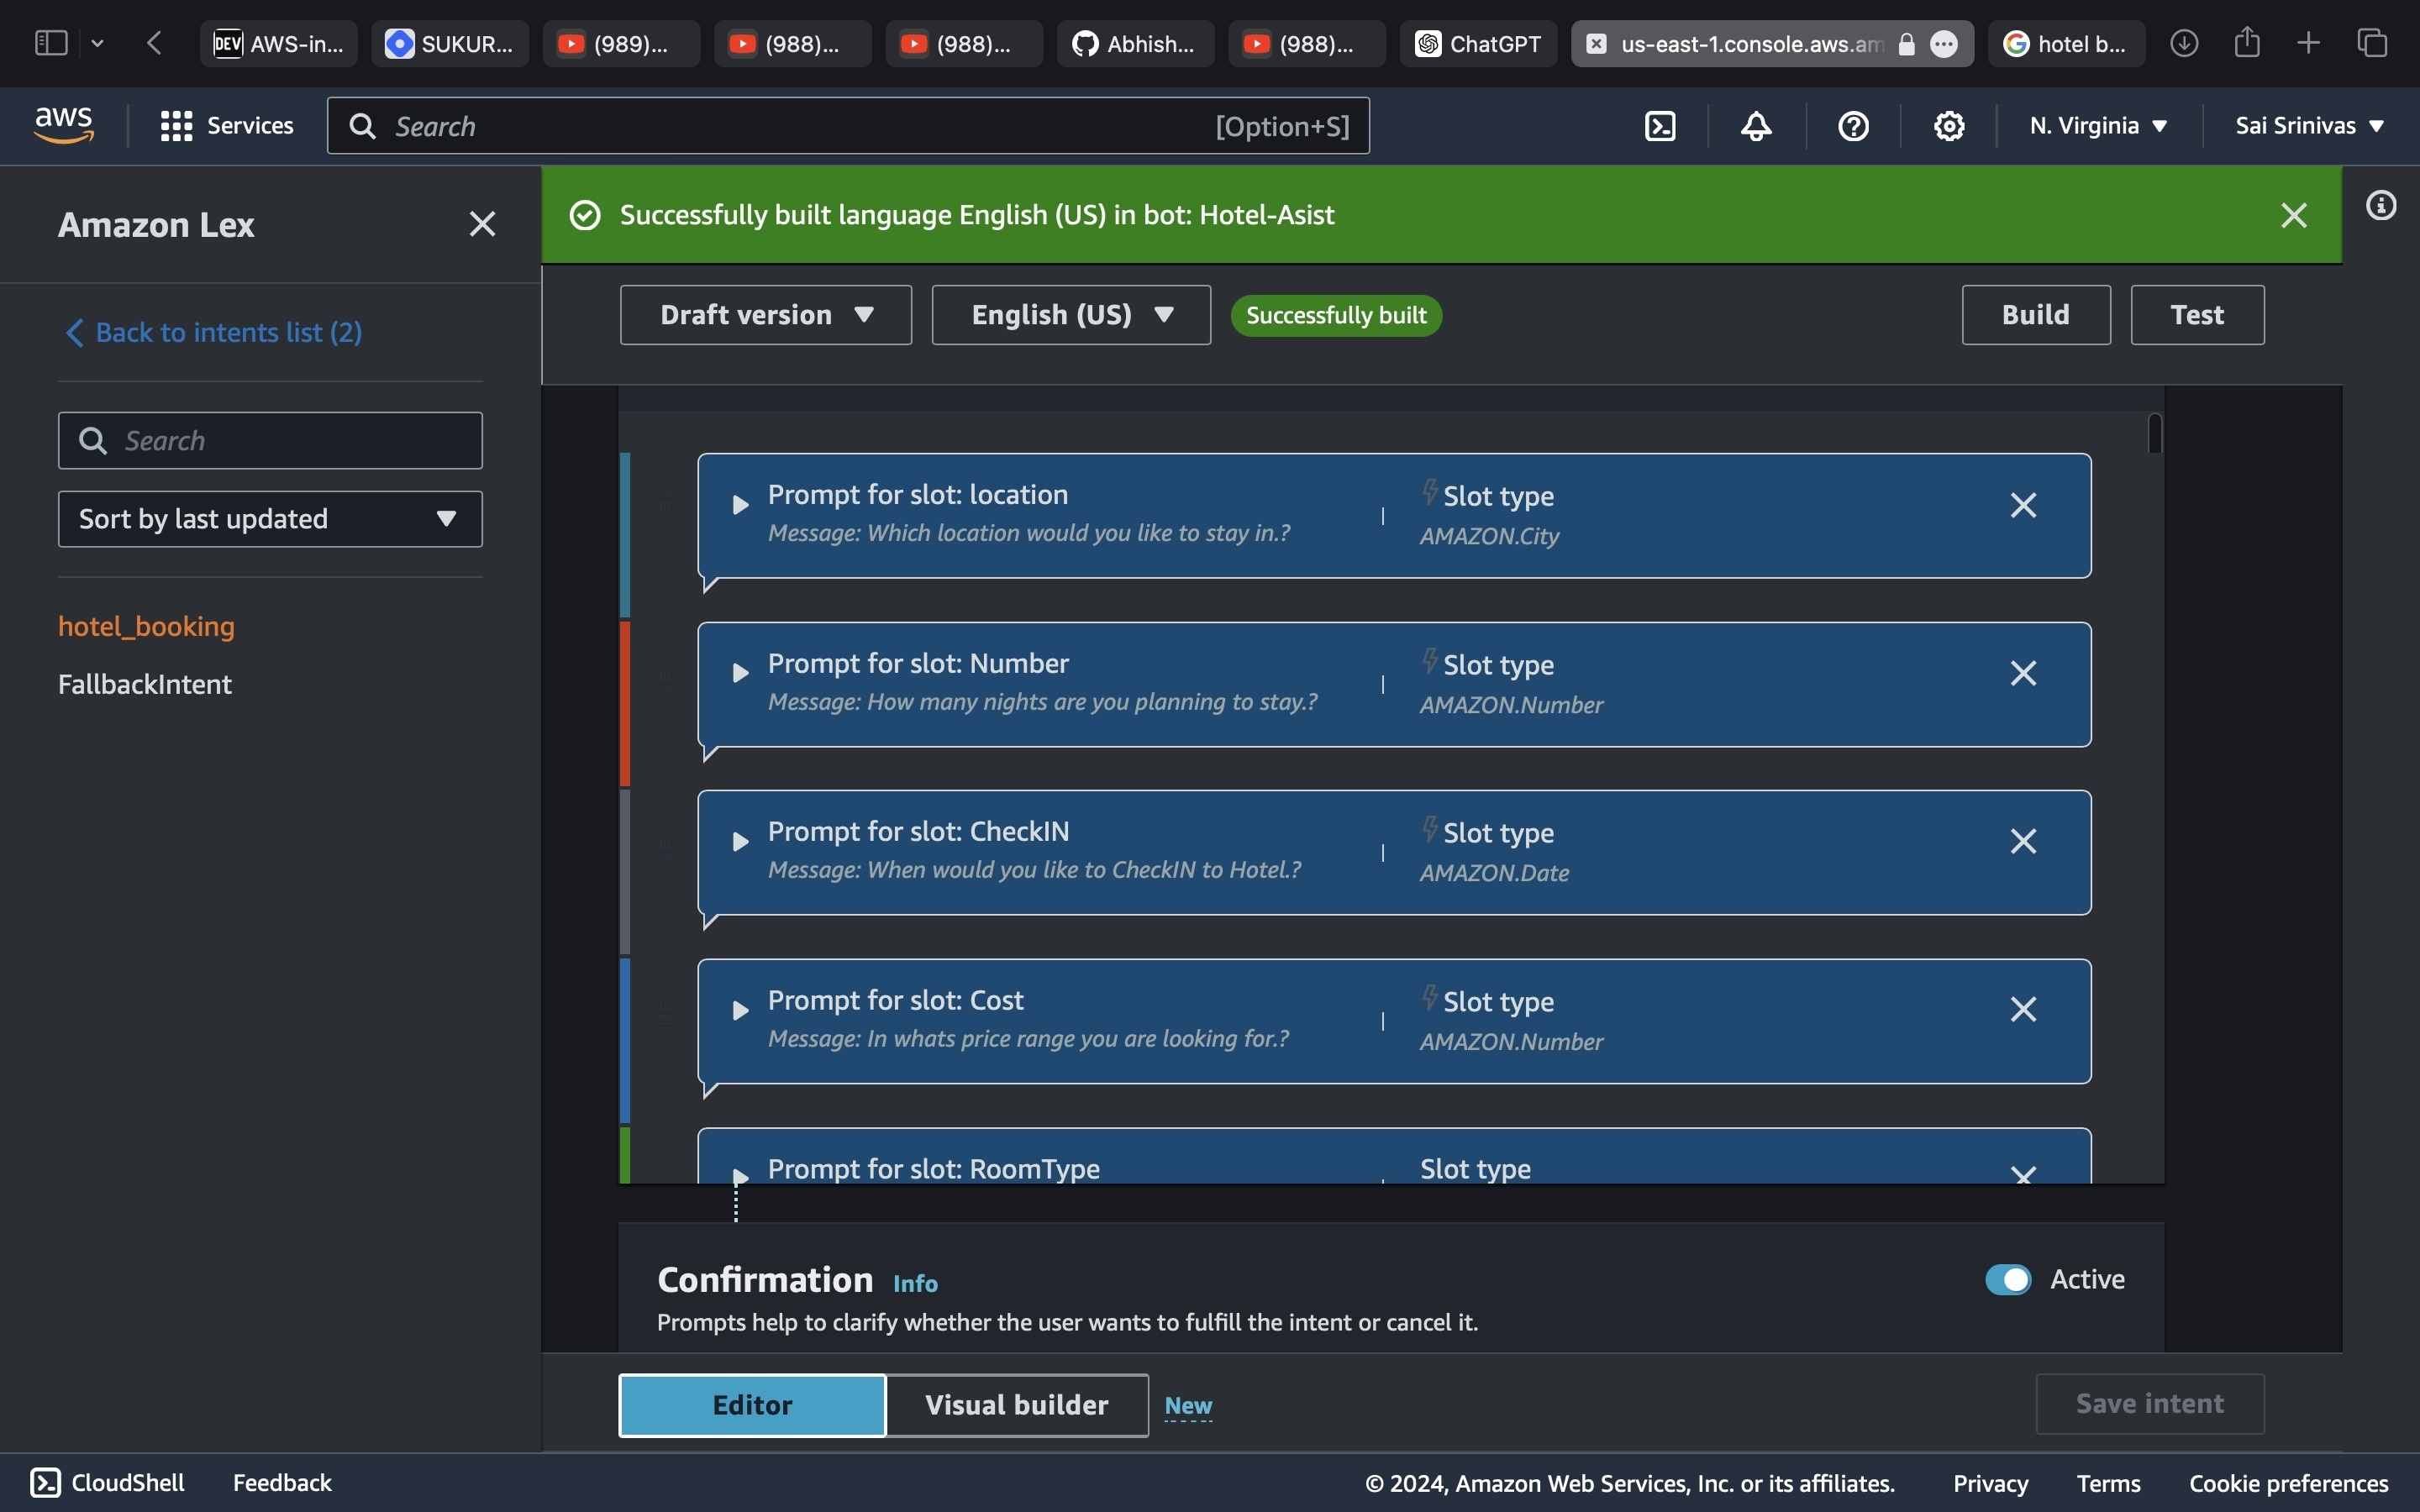This screenshot has width=2420, height=1512.
Task: Expand the Number slot prompt
Action: (x=740, y=673)
